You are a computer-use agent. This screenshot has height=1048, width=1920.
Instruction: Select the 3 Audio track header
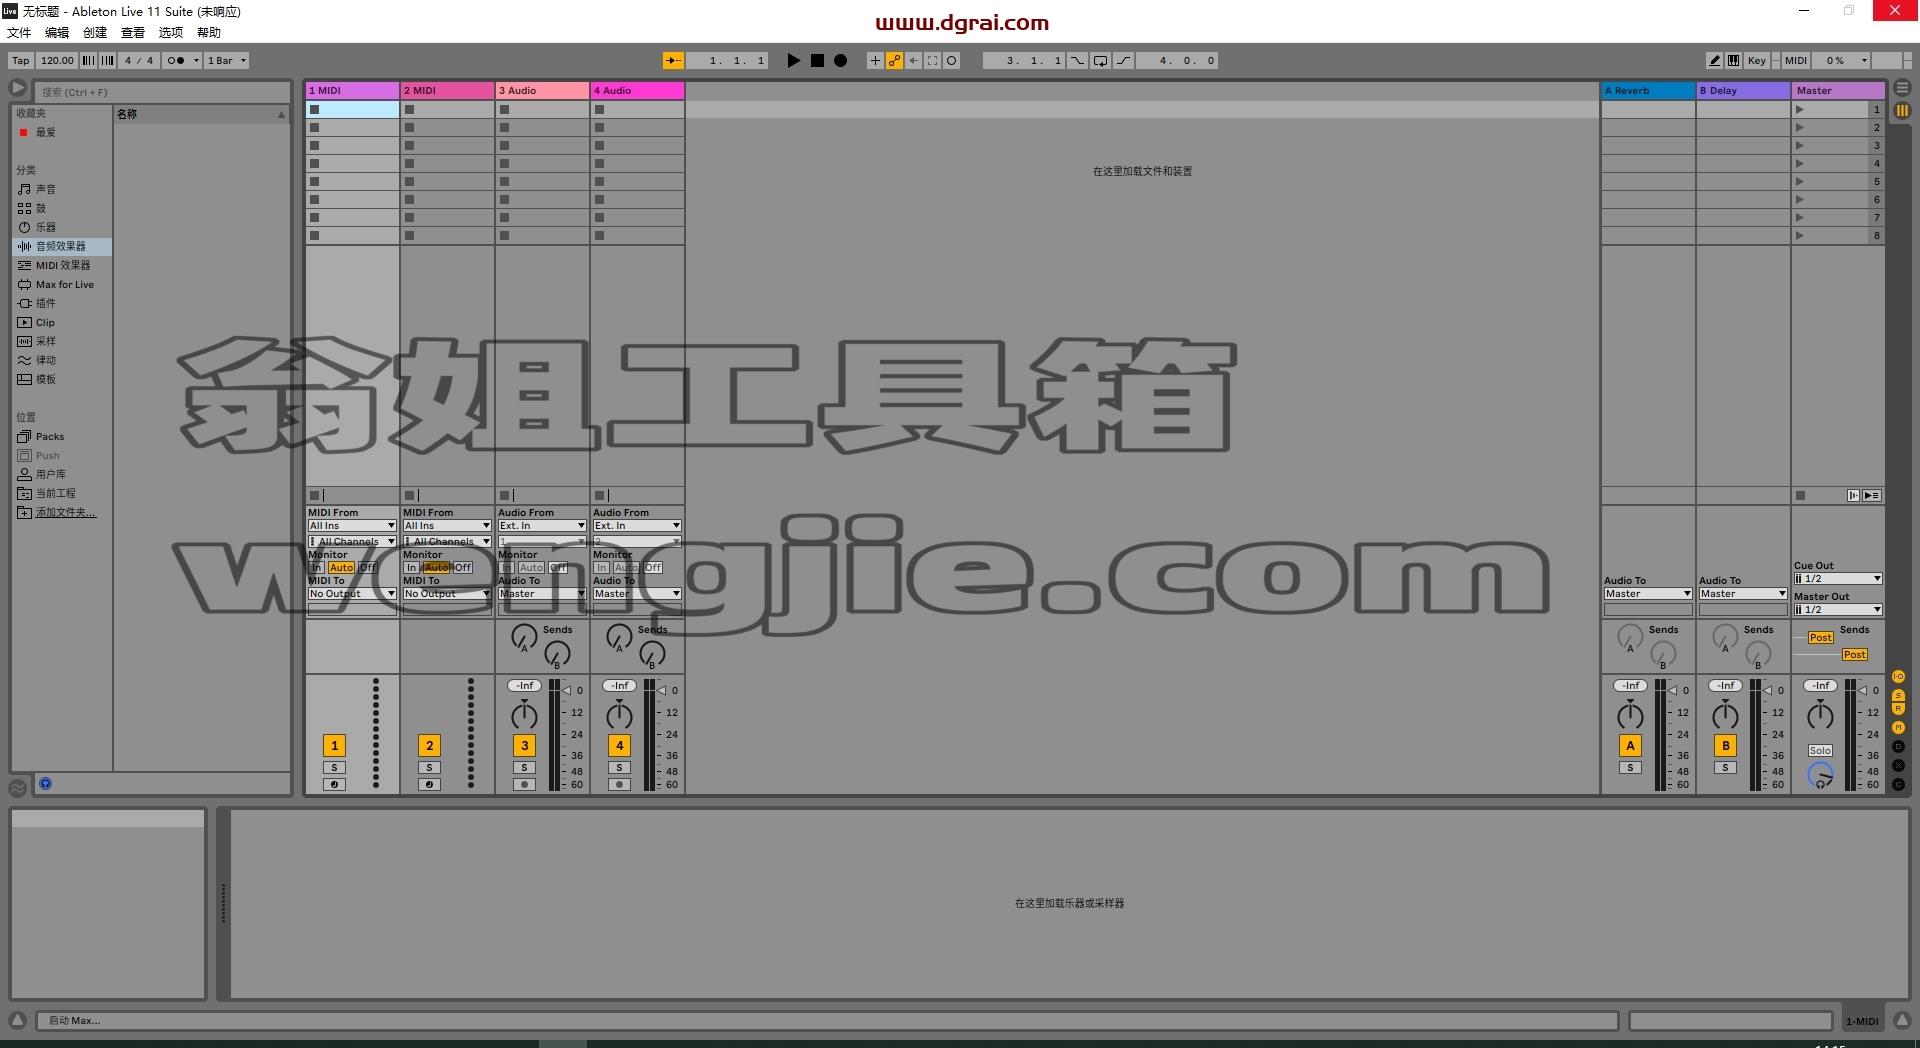coord(542,90)
